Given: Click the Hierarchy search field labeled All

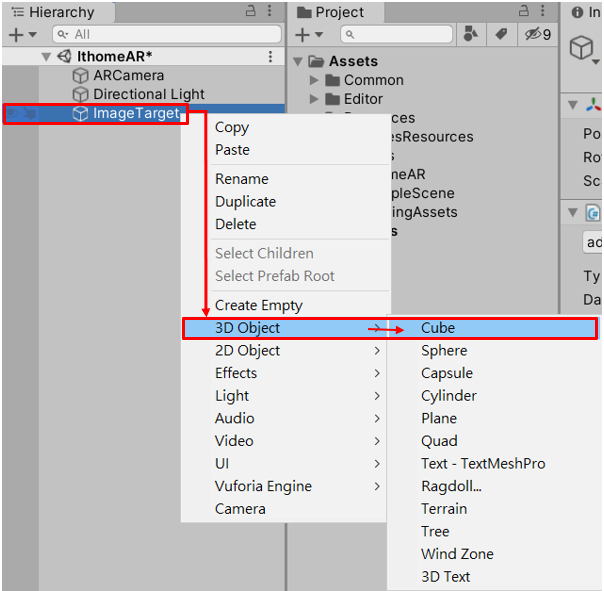Looking at the screenshot, I should point(166,34).
